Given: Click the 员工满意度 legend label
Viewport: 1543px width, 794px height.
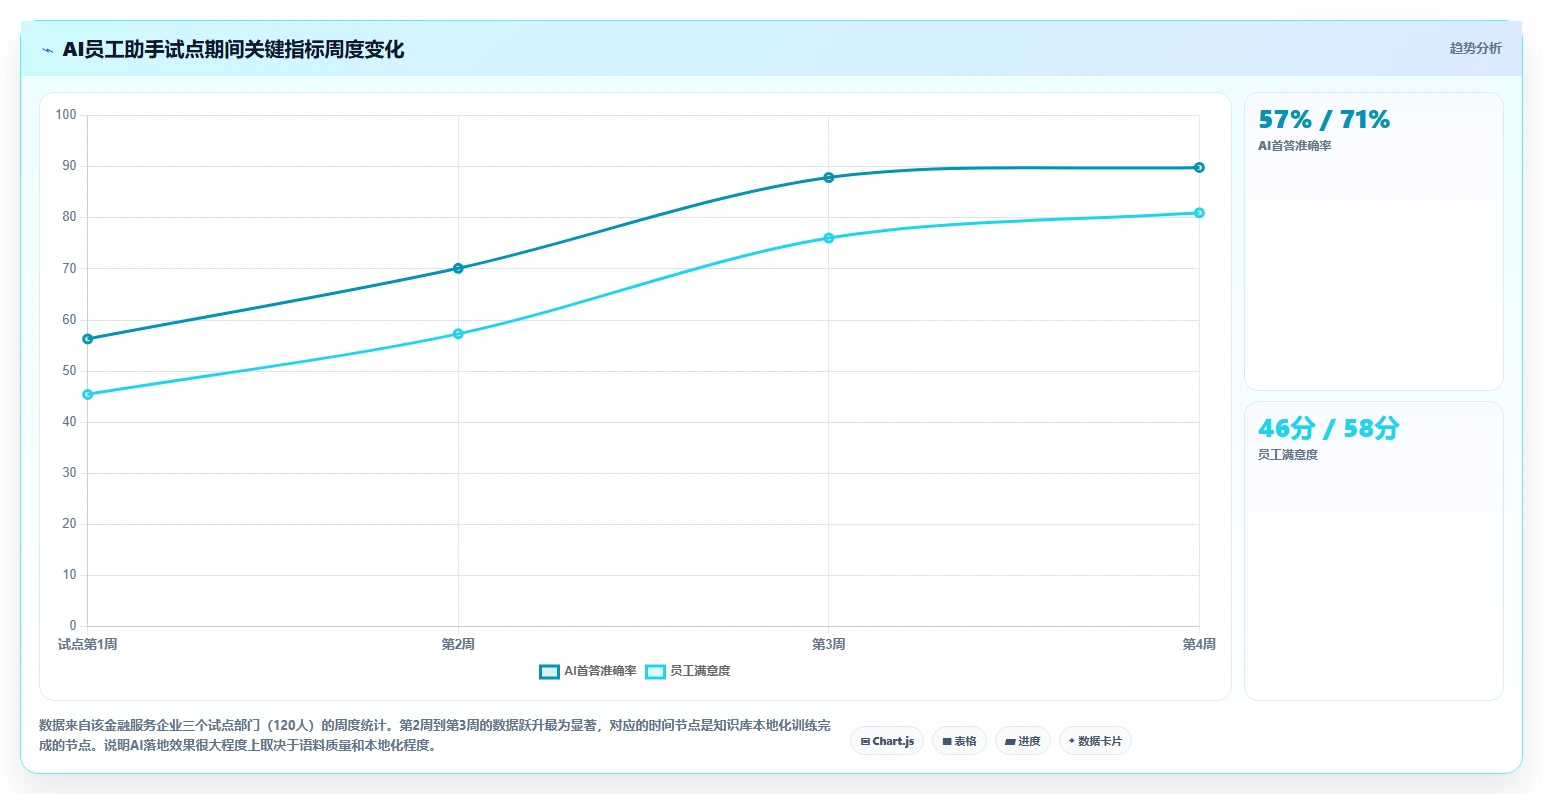Looking at the screenshot, I should tap(700, 671).
